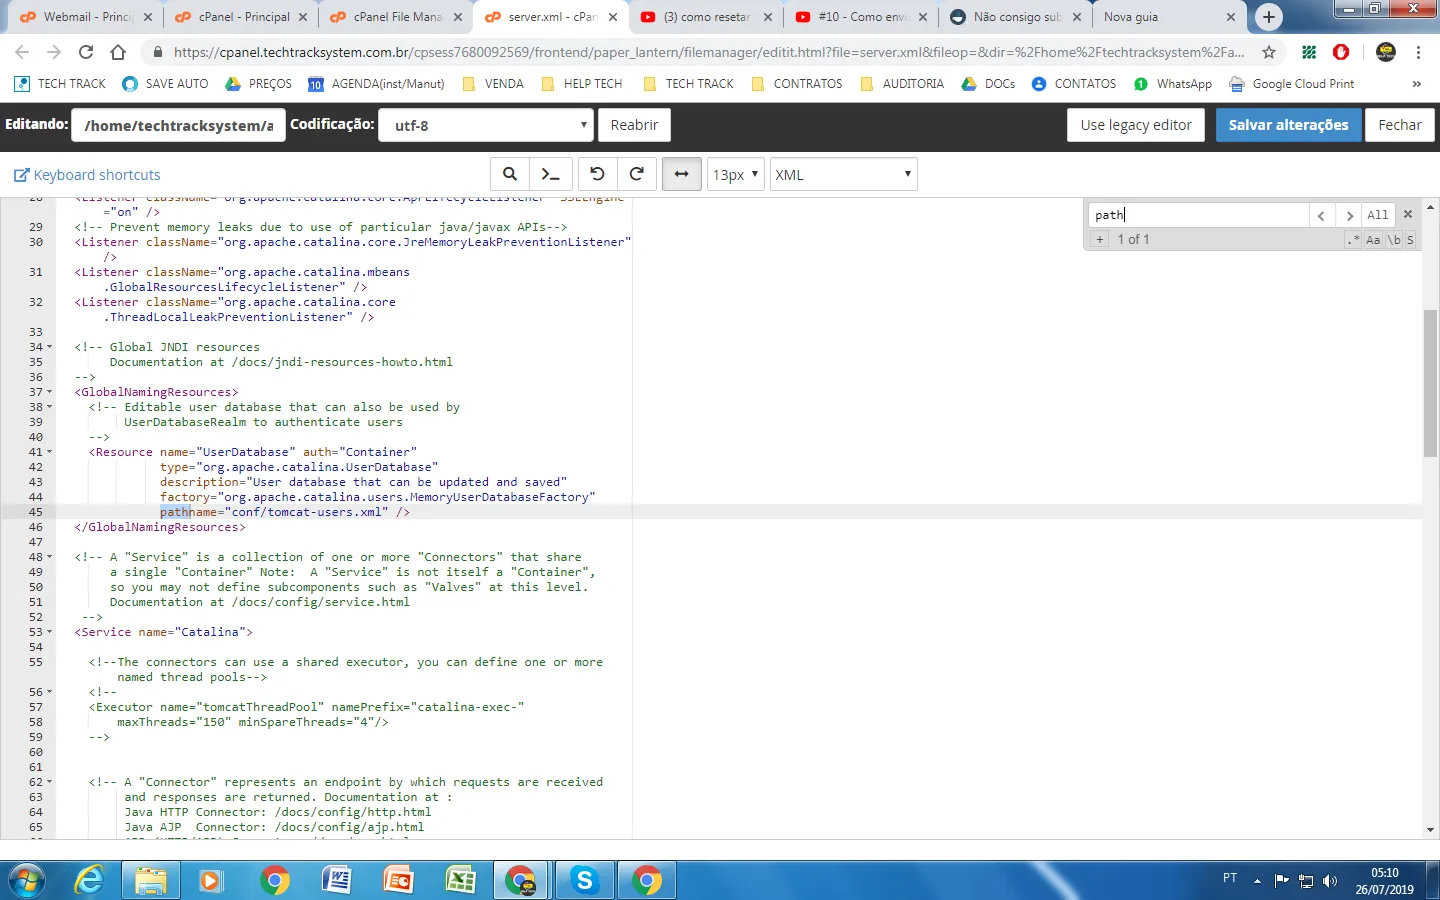Click Salvar alterações button
The width and height of the screenshot is (1440, 900).
[1288, 125]
